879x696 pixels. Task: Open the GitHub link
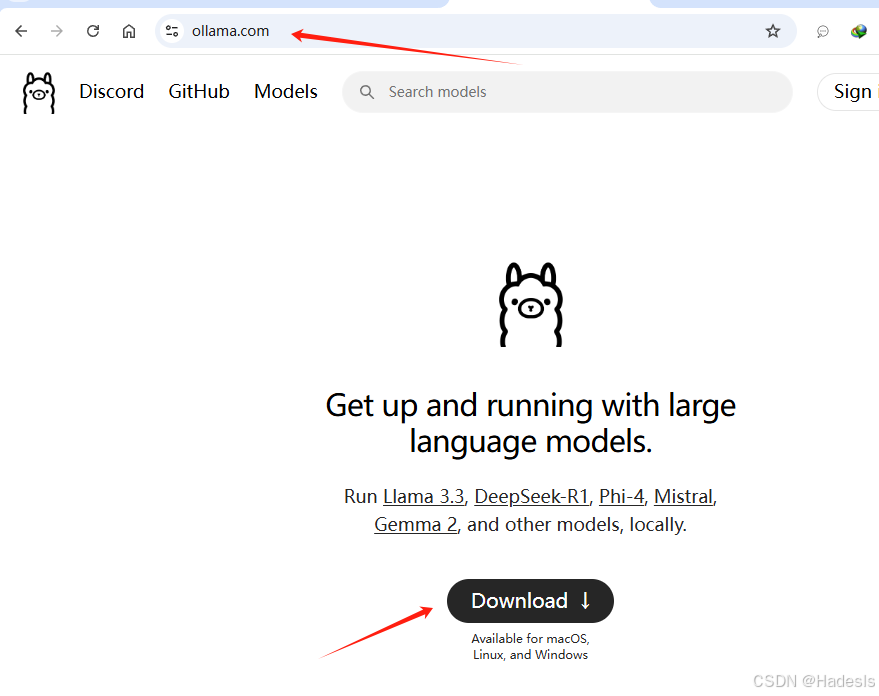(199, 91)
